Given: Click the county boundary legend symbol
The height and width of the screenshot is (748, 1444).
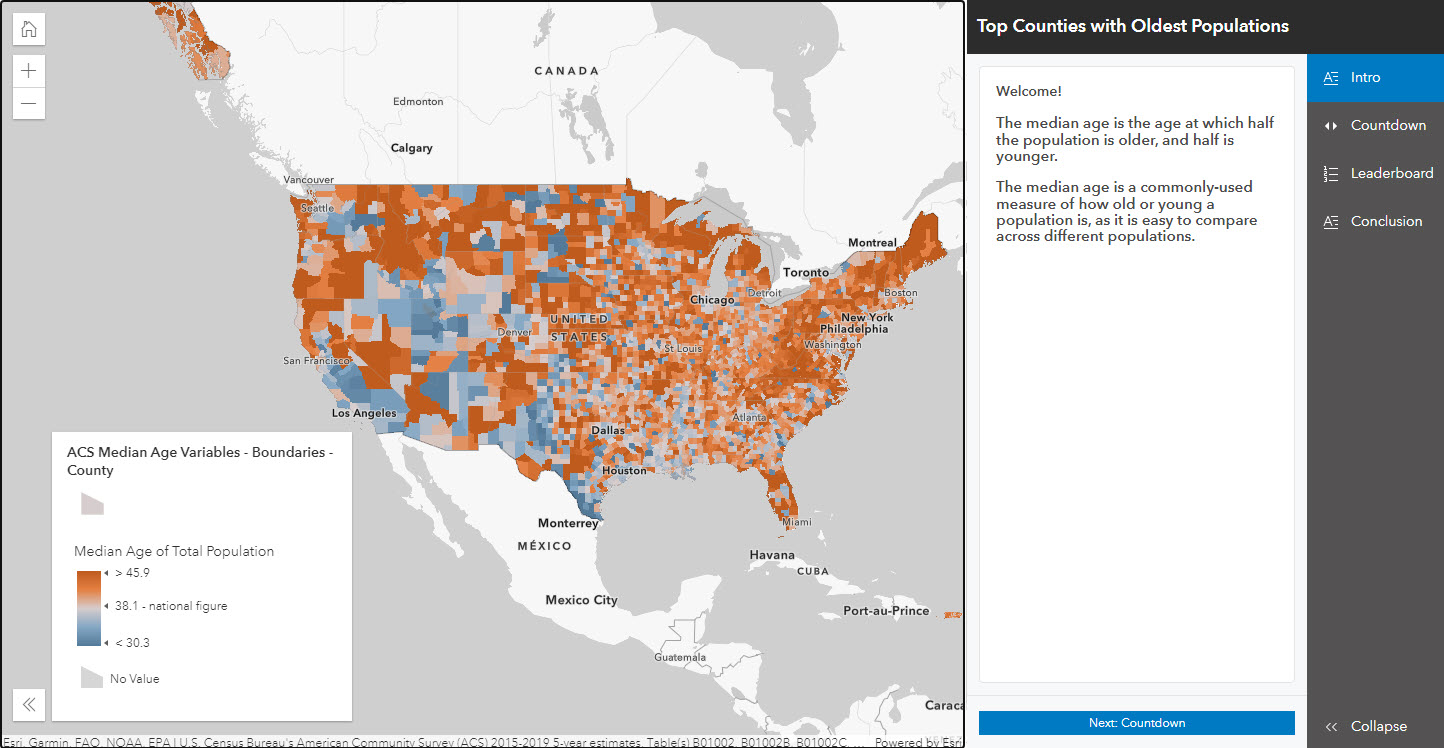Looking at the screenshot, I should point(92,503).
